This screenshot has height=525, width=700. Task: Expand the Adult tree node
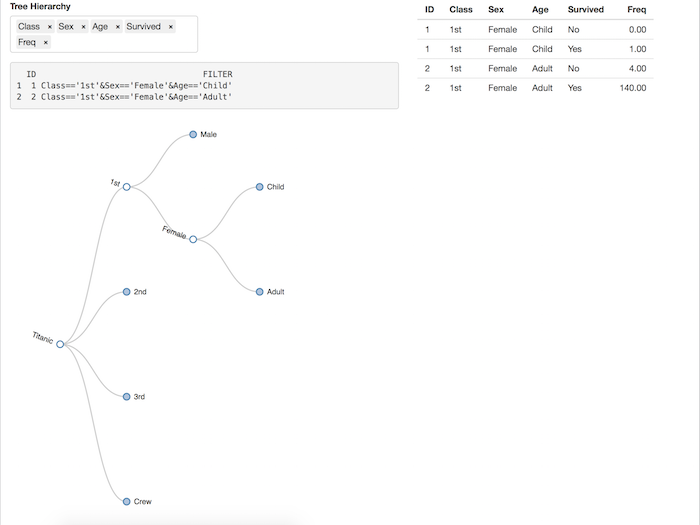(259, 292)
